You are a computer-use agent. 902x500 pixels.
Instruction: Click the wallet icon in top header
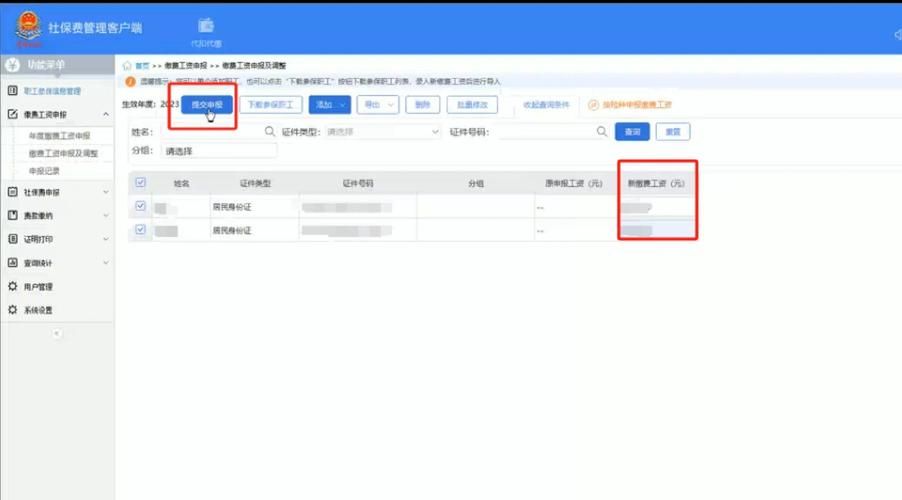206,26
